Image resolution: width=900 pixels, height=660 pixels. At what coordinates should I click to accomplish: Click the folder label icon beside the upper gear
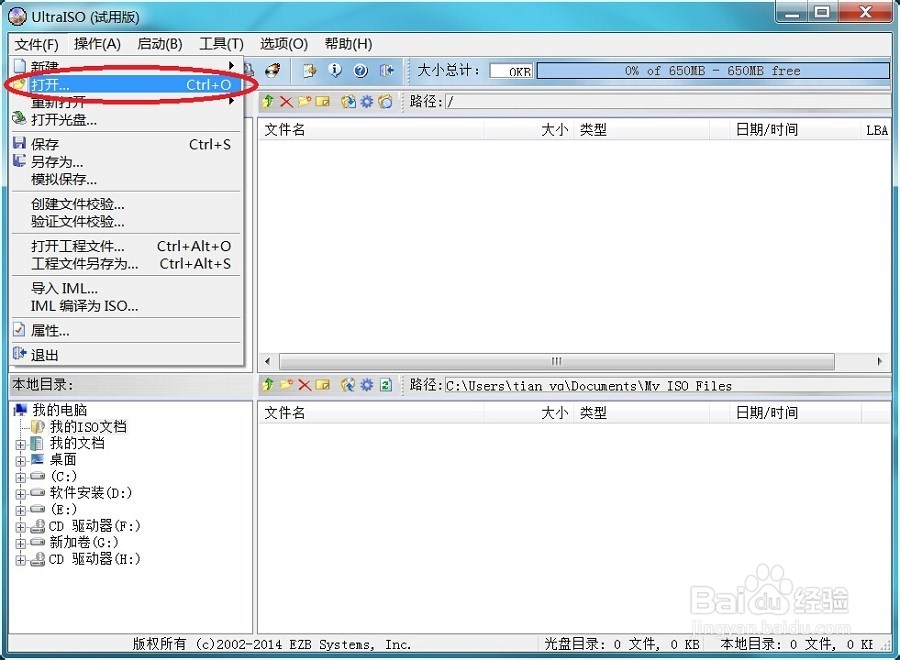click(x=385, y=102)
